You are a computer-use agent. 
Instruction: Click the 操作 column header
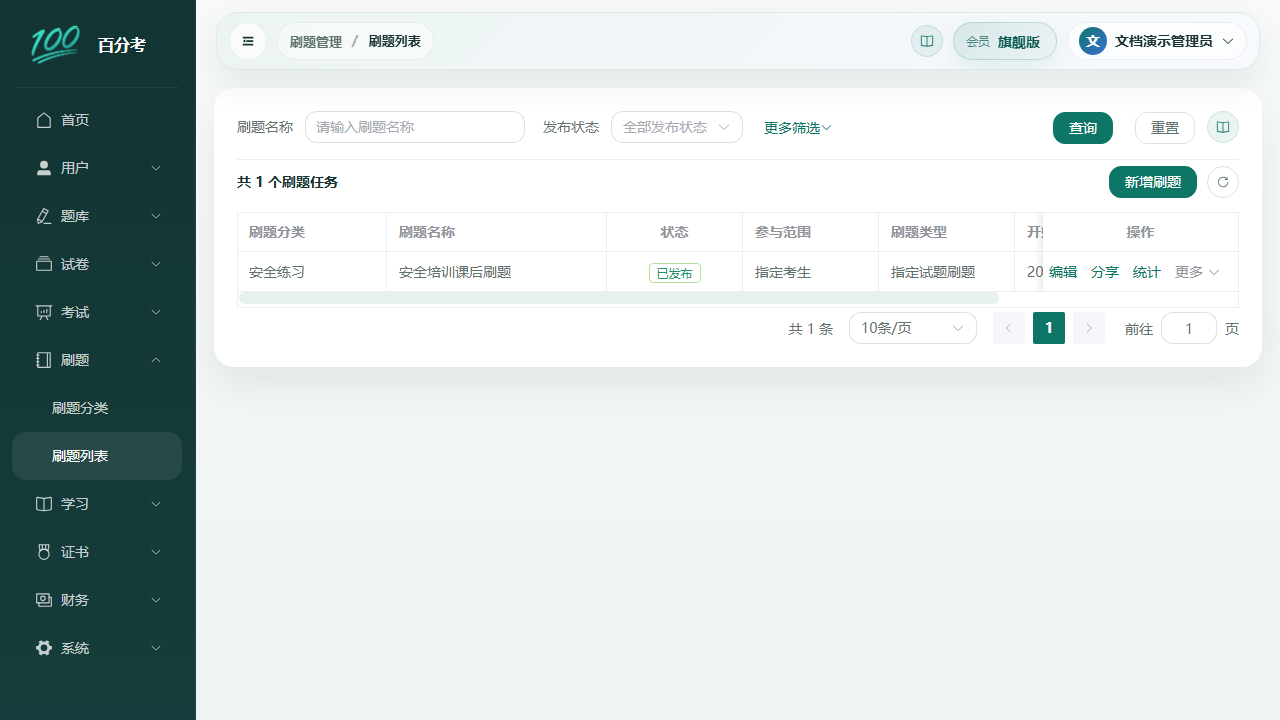[1140, 232]
